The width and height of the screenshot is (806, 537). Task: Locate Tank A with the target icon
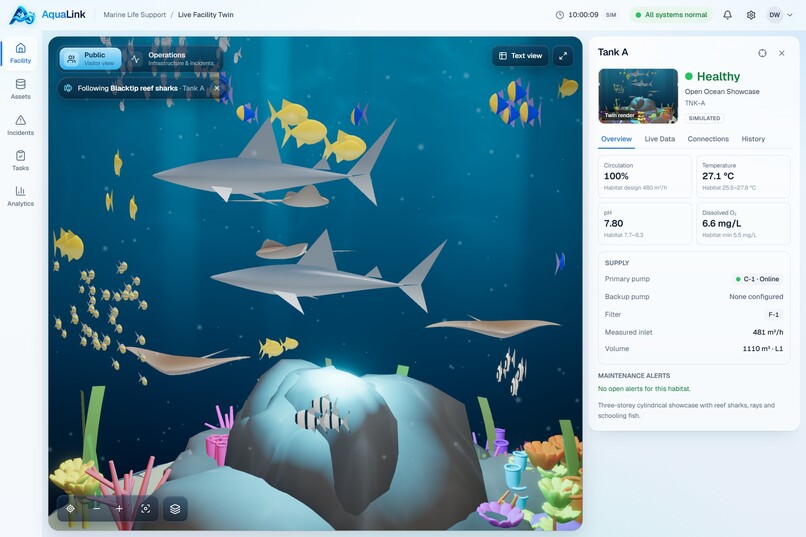coord(762,53)
